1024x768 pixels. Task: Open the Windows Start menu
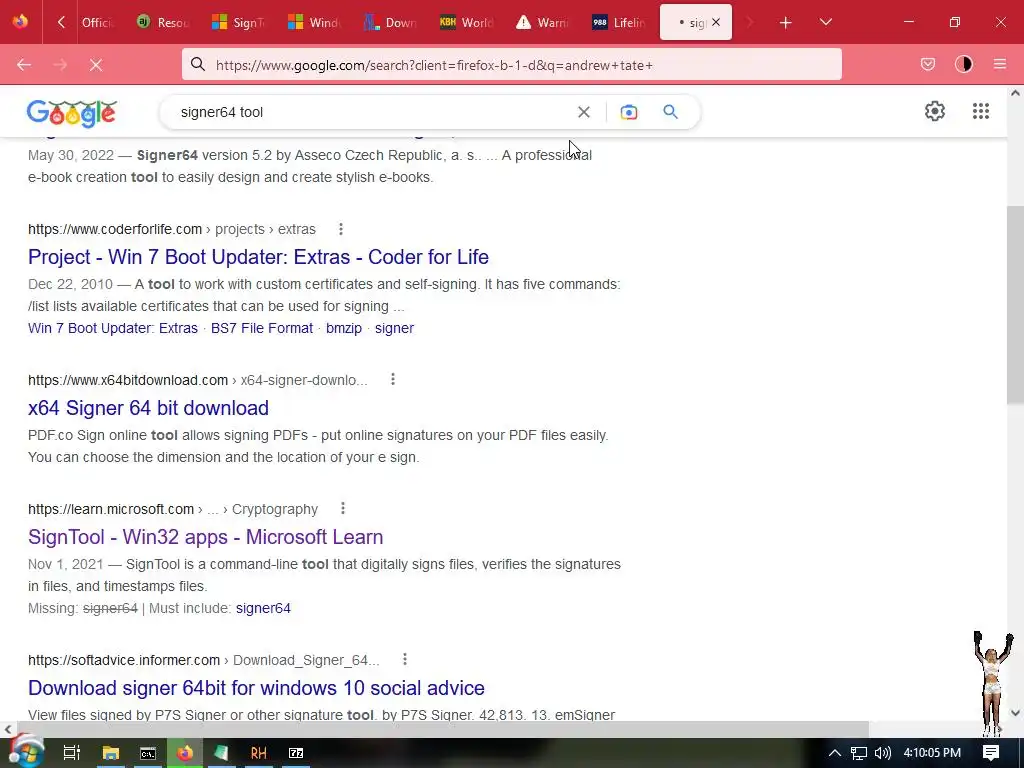tap(25, 752)
